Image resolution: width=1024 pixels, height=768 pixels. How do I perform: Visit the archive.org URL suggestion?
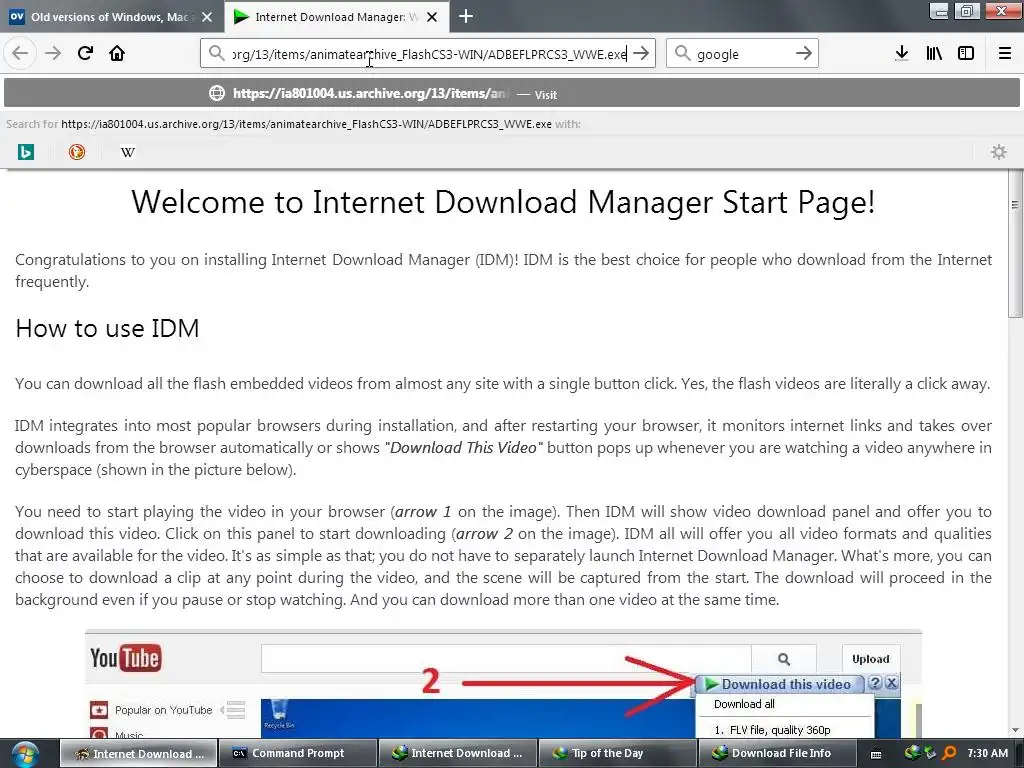pyautogui.click(x=511, y=93)
